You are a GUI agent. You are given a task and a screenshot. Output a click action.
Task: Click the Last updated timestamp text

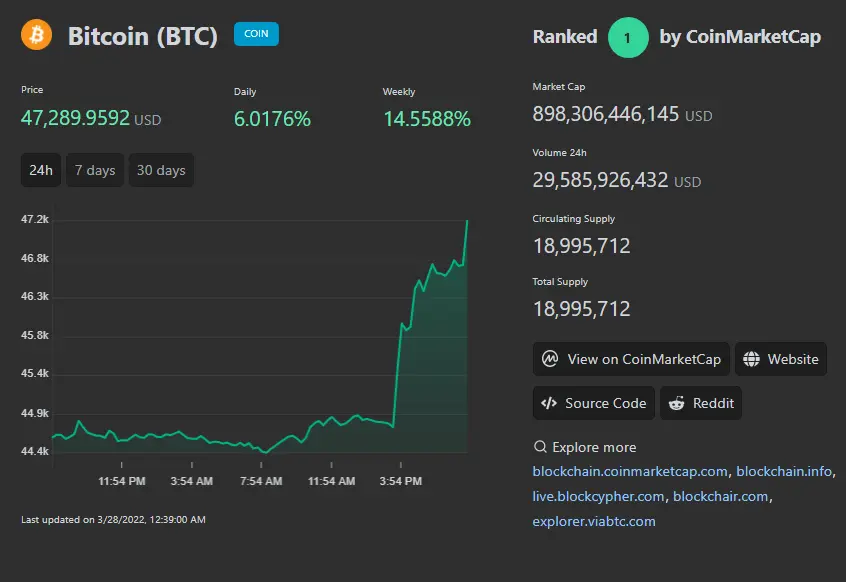point(113,519)
